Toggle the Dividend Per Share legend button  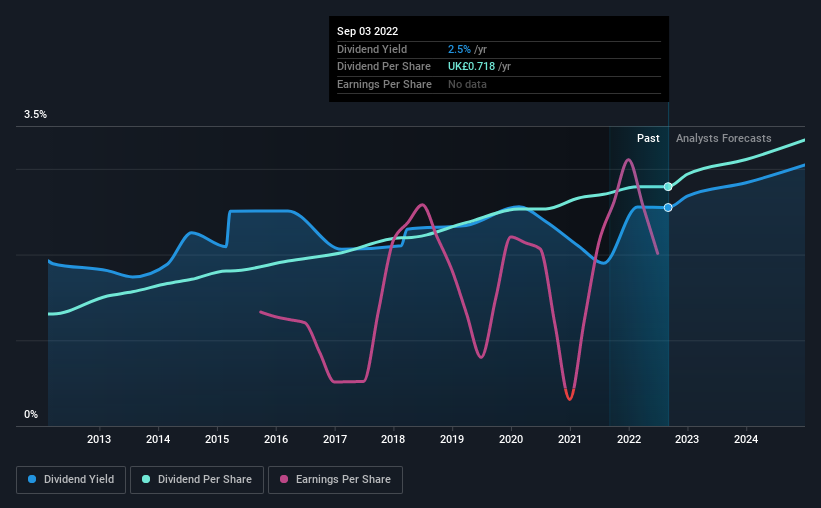[197, 480]
